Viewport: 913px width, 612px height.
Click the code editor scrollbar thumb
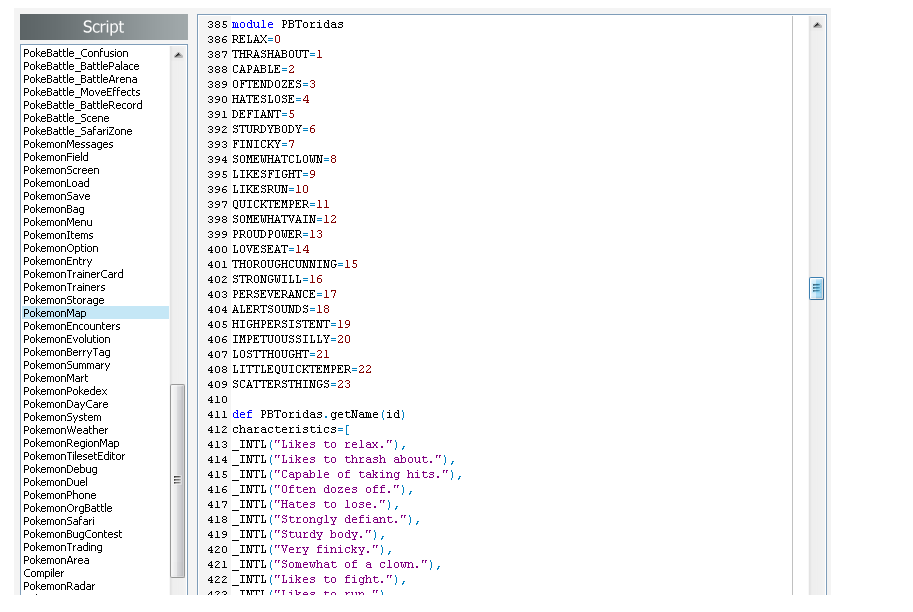tap(816, 288)
